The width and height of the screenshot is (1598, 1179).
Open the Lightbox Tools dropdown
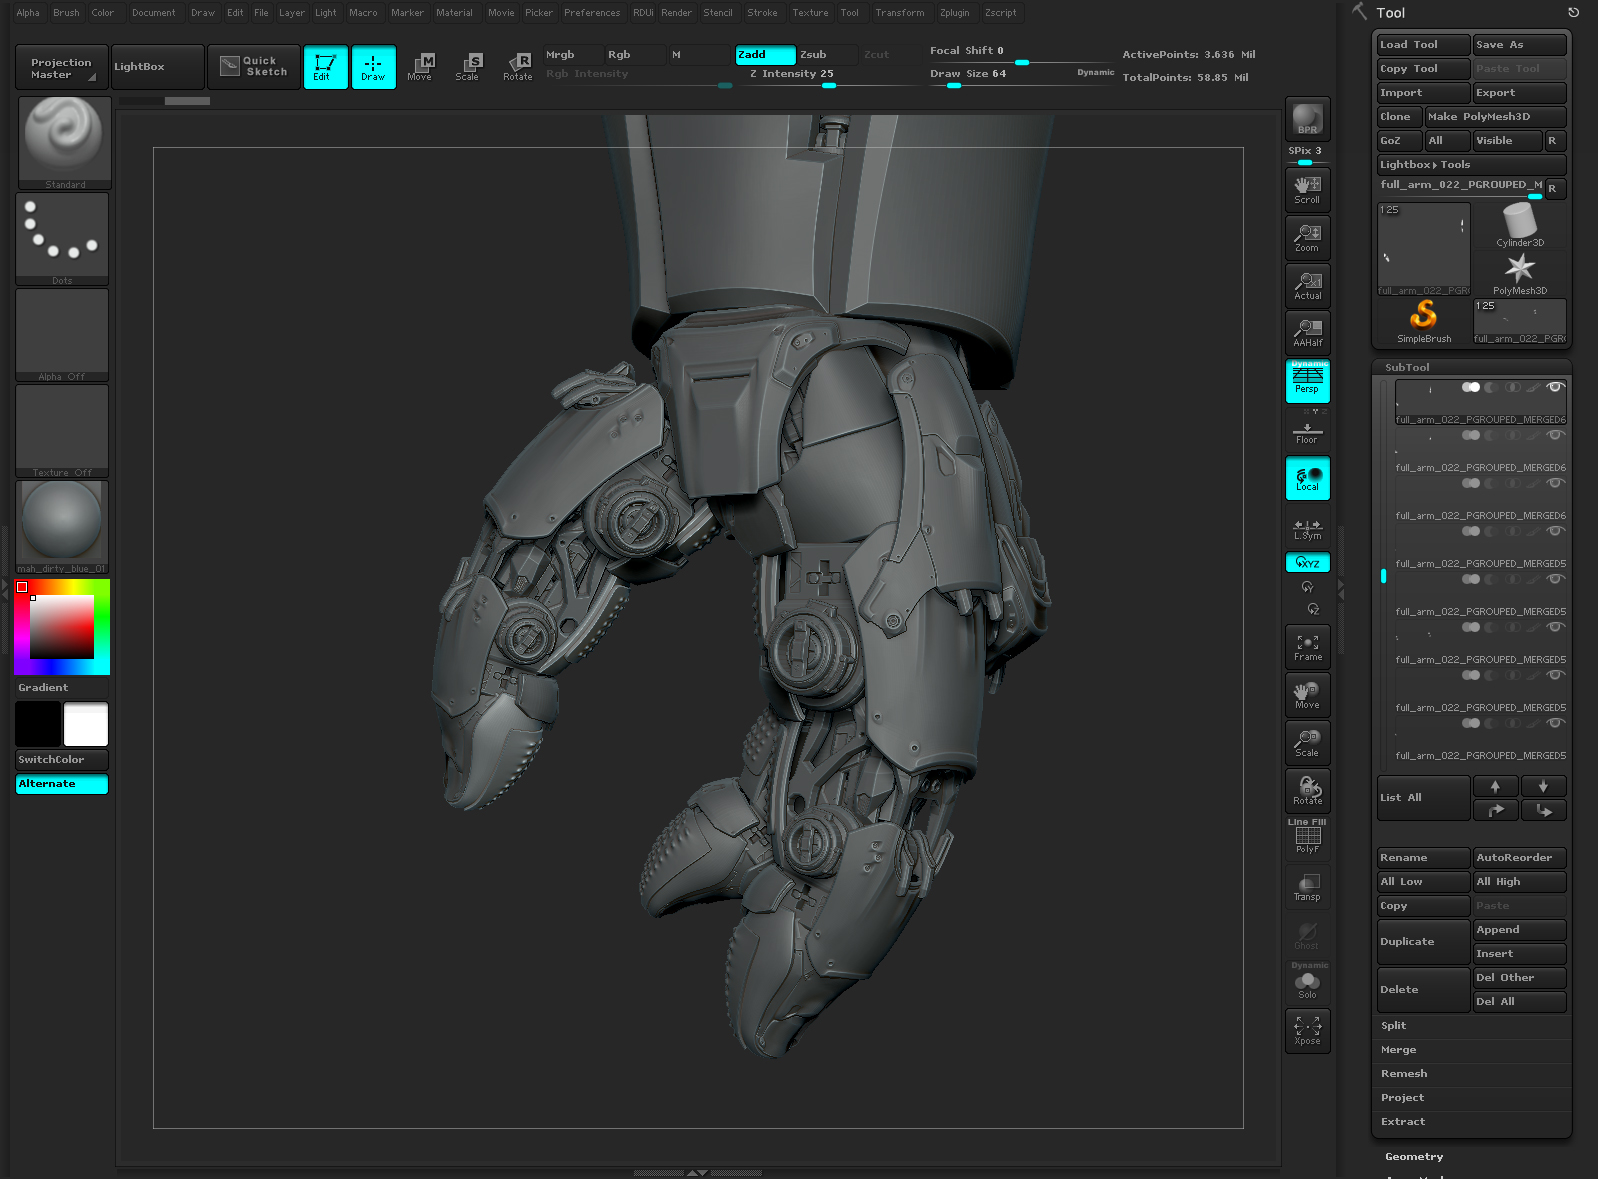[x=1471, y=165]
